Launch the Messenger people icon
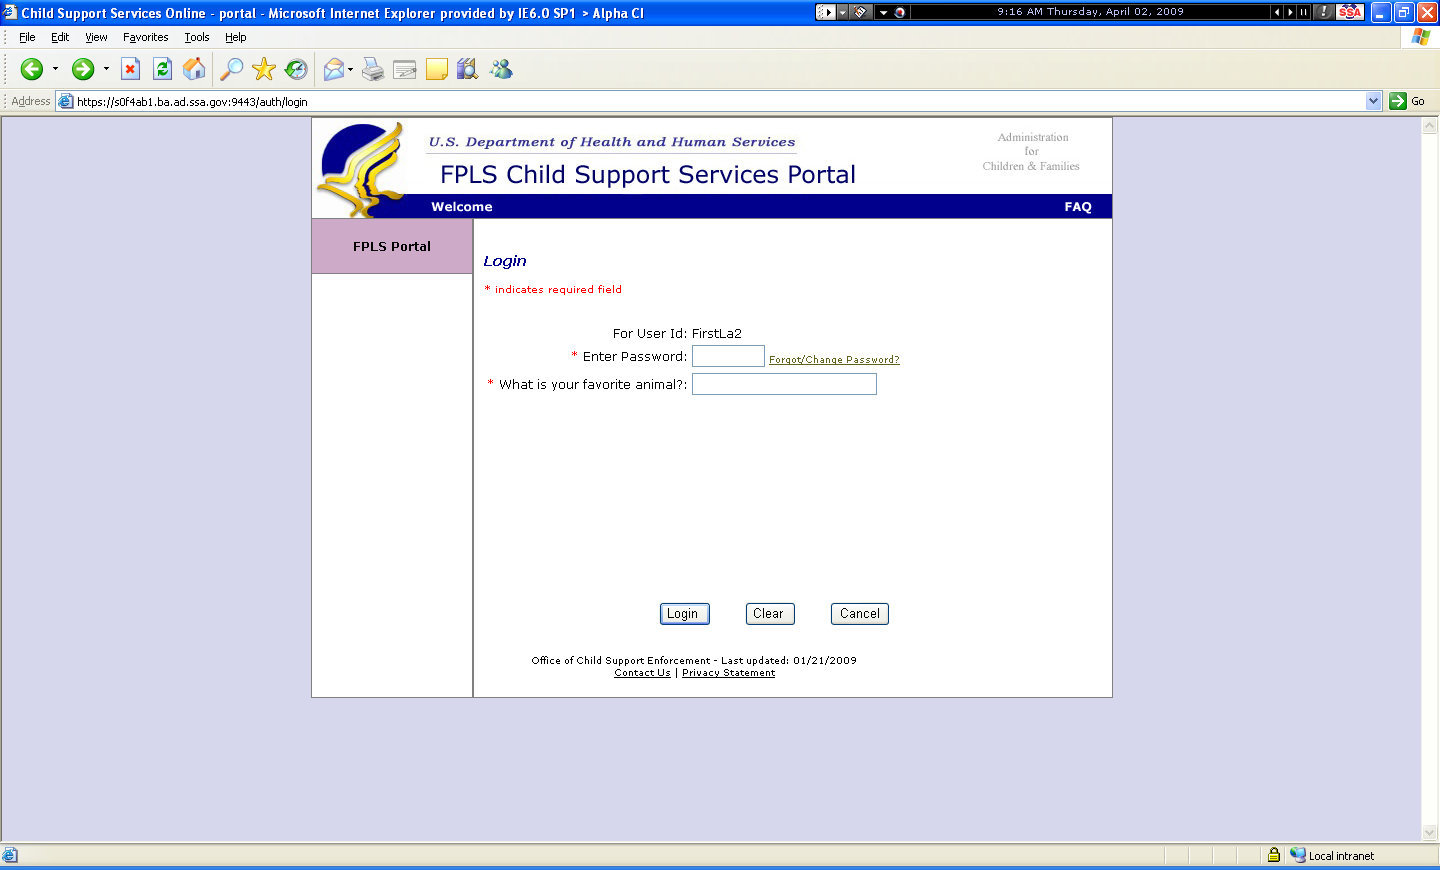Image resolution: width=1440 pixels, height=870 pixels. click(501, 69)
